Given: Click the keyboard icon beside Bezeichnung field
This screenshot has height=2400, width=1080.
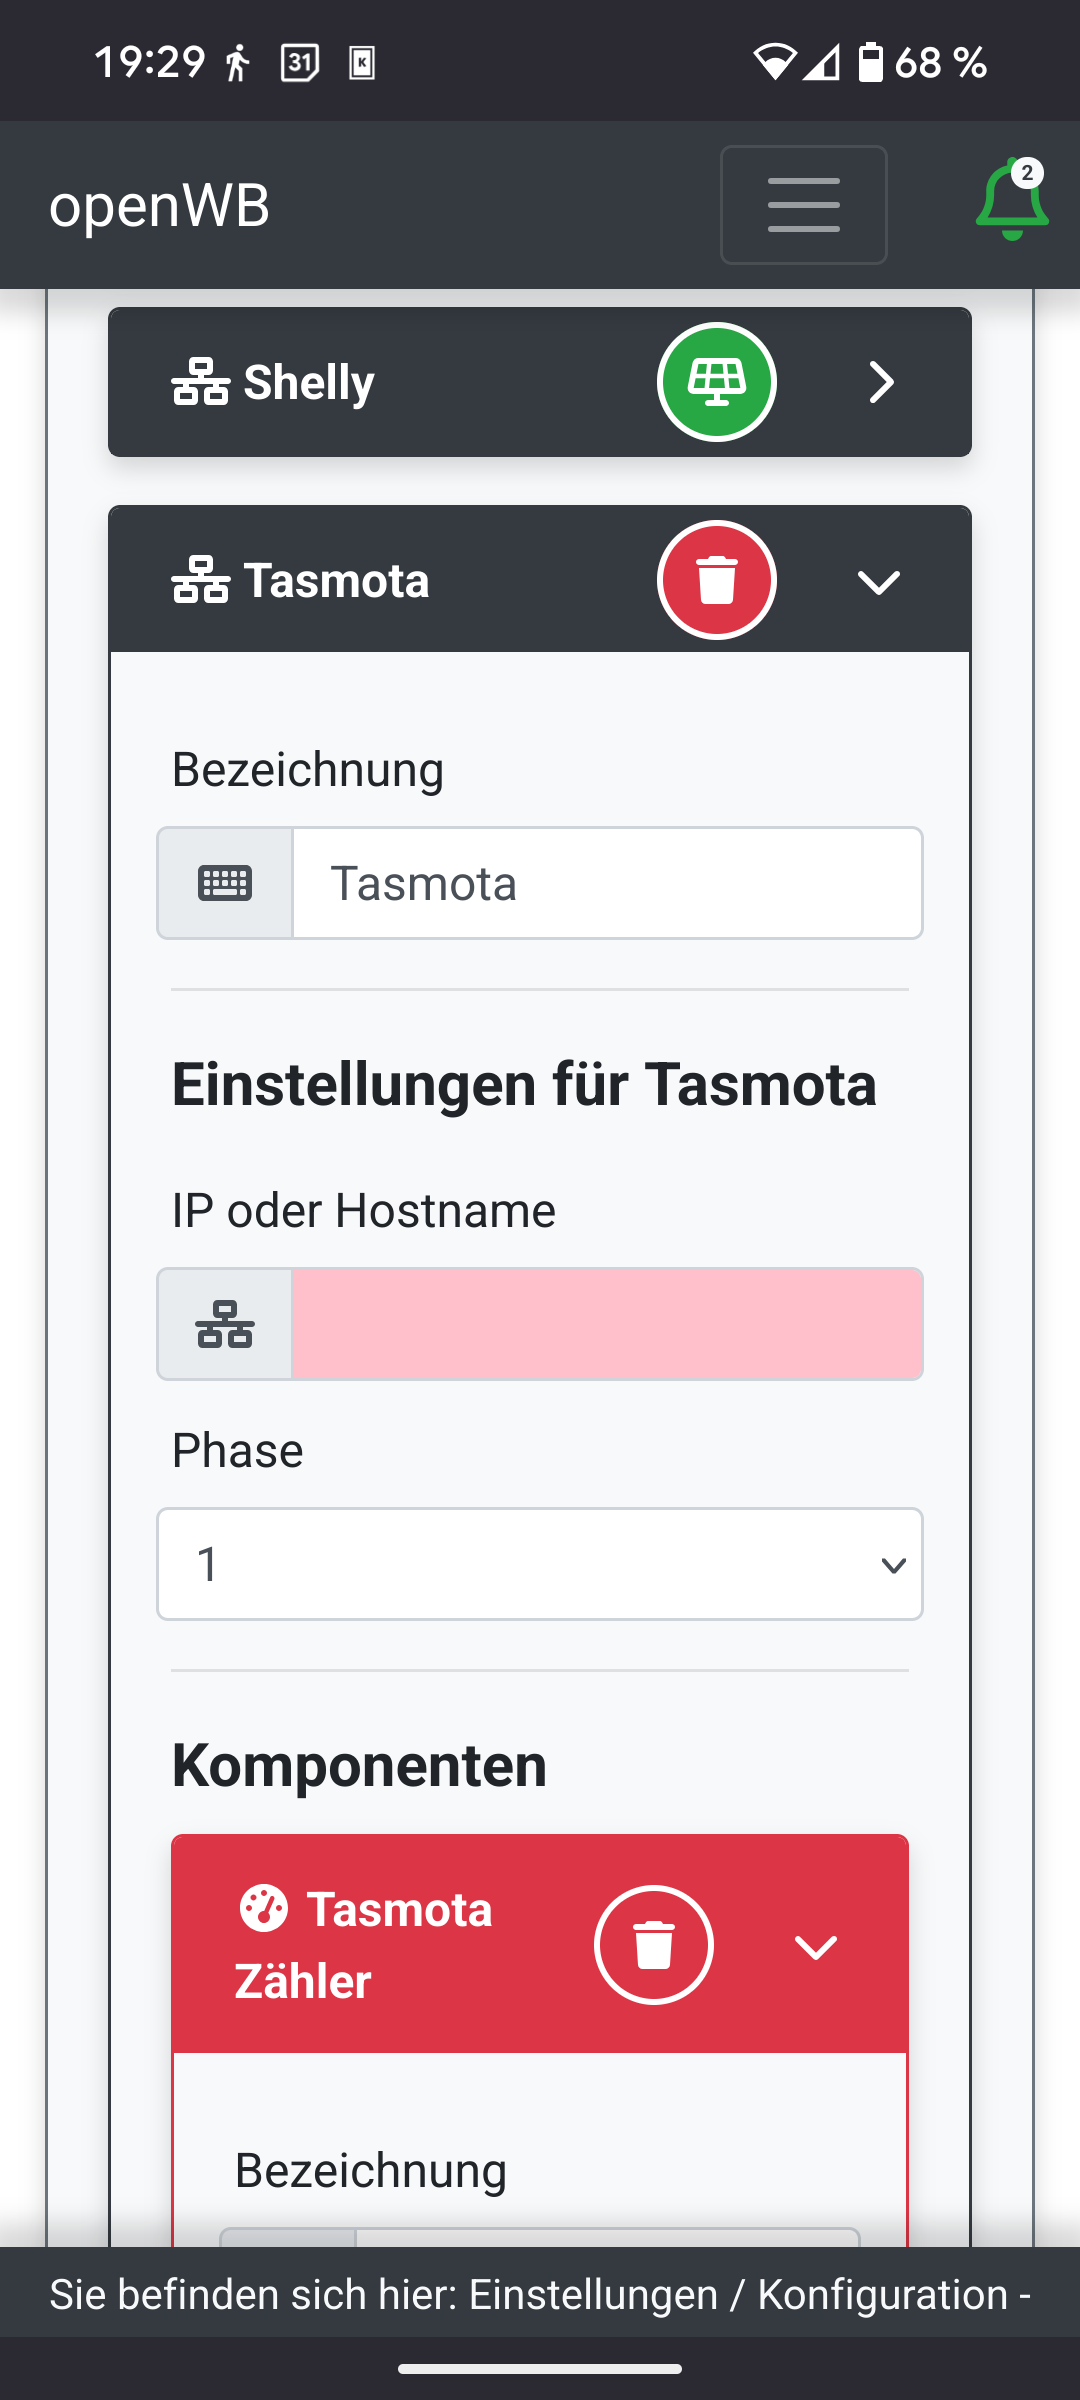Looking at the screenshot, I should click(225, 883).
